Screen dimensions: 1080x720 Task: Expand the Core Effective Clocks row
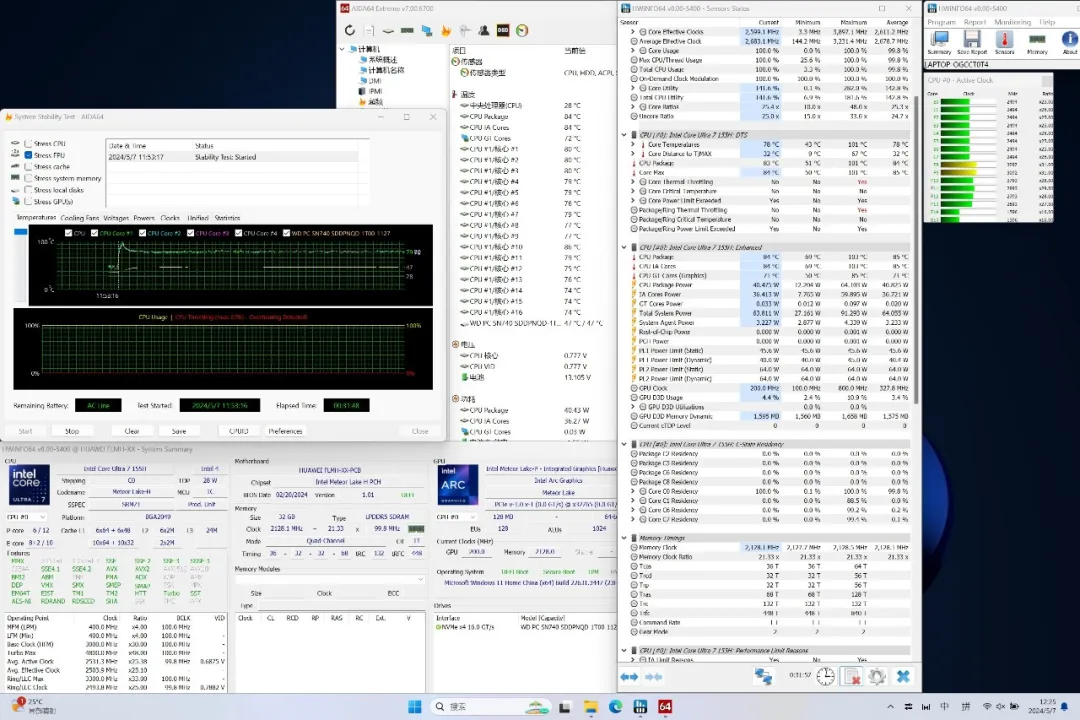[x=632, y=32]
